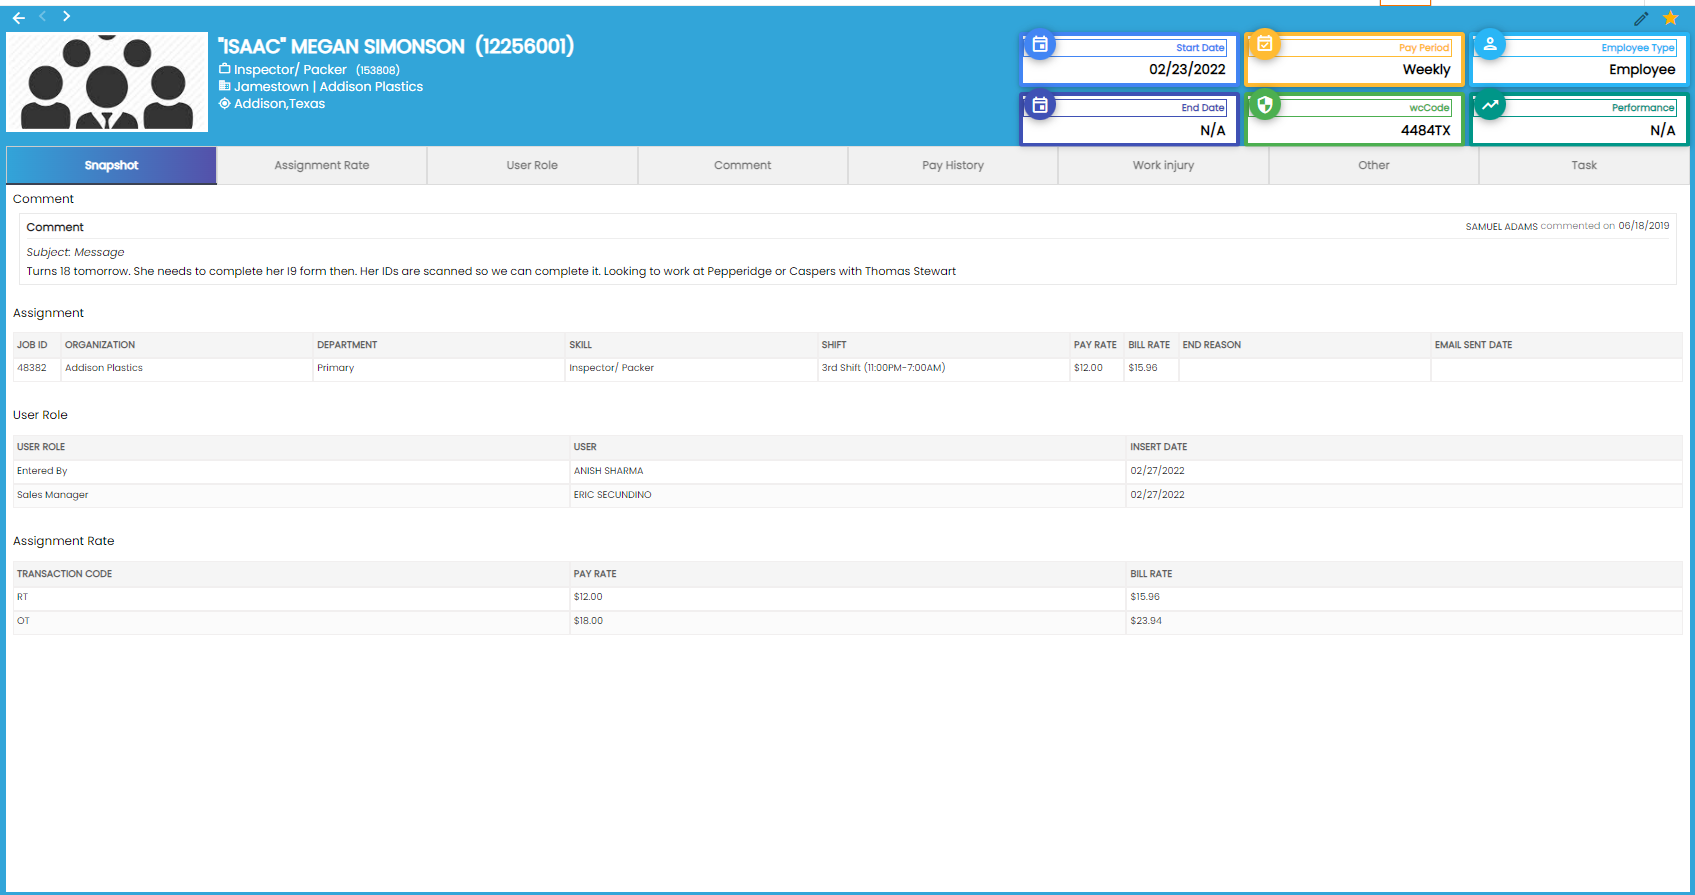The width and height of the screenshot is (1695, 895).
Task: Click the End Date calendar icon
Action: click(x=1040, y=105)
